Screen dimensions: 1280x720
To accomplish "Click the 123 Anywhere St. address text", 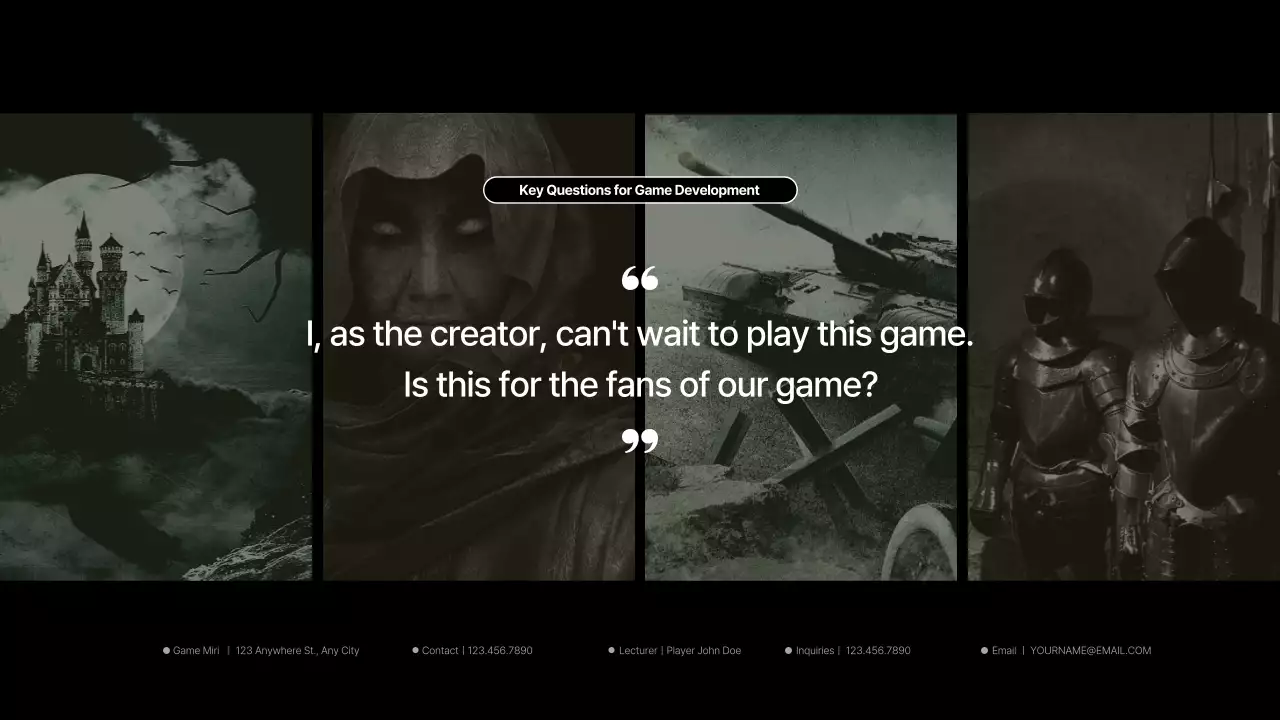I will click(x=296, y=650).
